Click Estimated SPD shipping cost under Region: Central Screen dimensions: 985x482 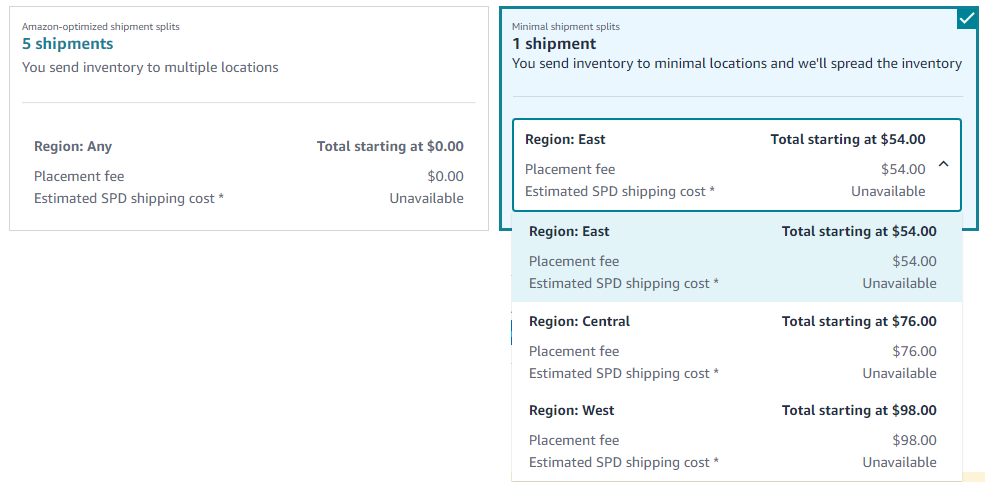[623, 374]
